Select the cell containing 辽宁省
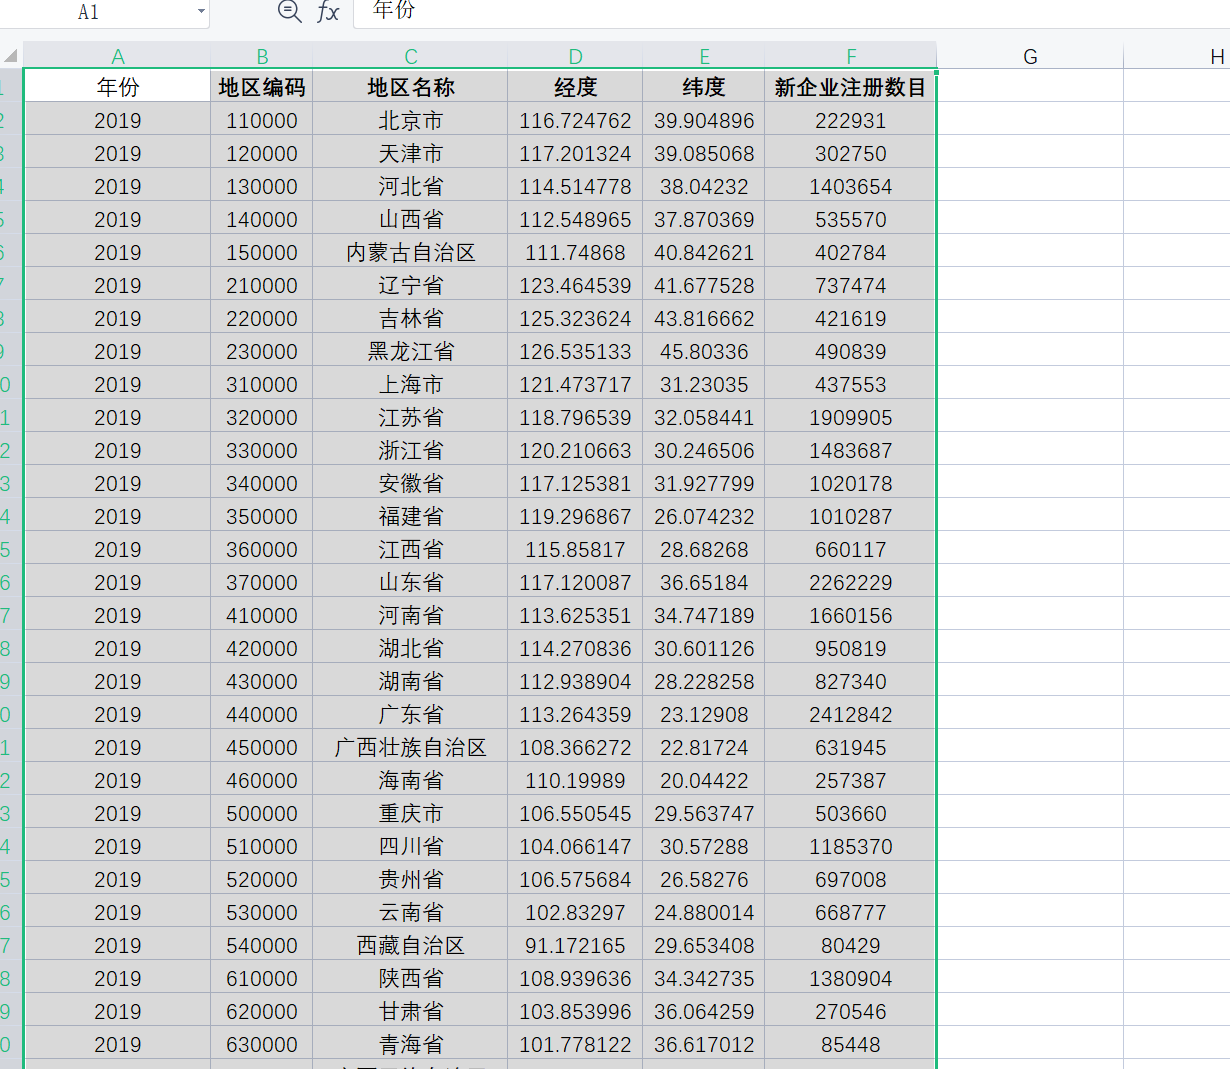Image resolution: width=1230 pixels, height=1069 pixels. pos(411,285)
